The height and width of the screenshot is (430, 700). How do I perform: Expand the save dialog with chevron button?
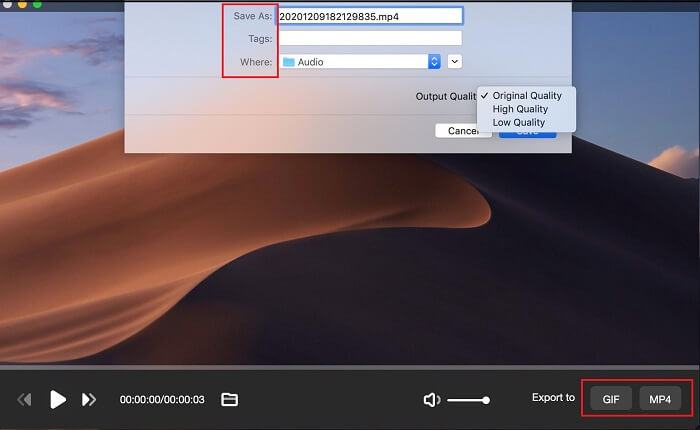[x=454, y=62]
